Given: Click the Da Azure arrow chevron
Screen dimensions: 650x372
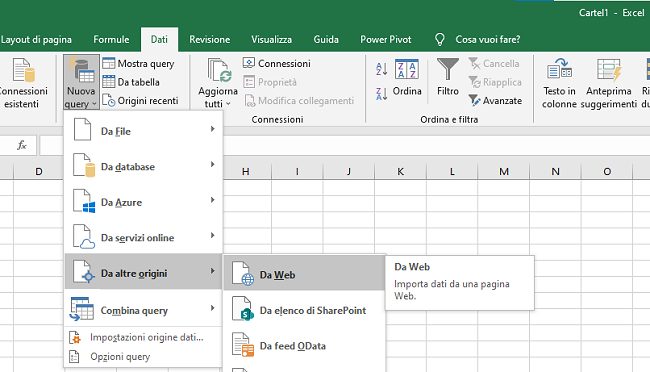Looking at the screenshot, I should (x=212, y=200).
